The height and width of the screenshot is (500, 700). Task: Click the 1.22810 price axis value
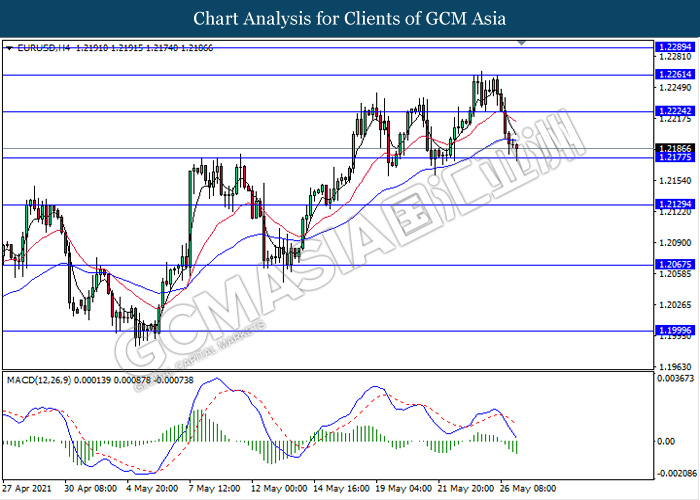pyautogui.click(x=675, y=57)
